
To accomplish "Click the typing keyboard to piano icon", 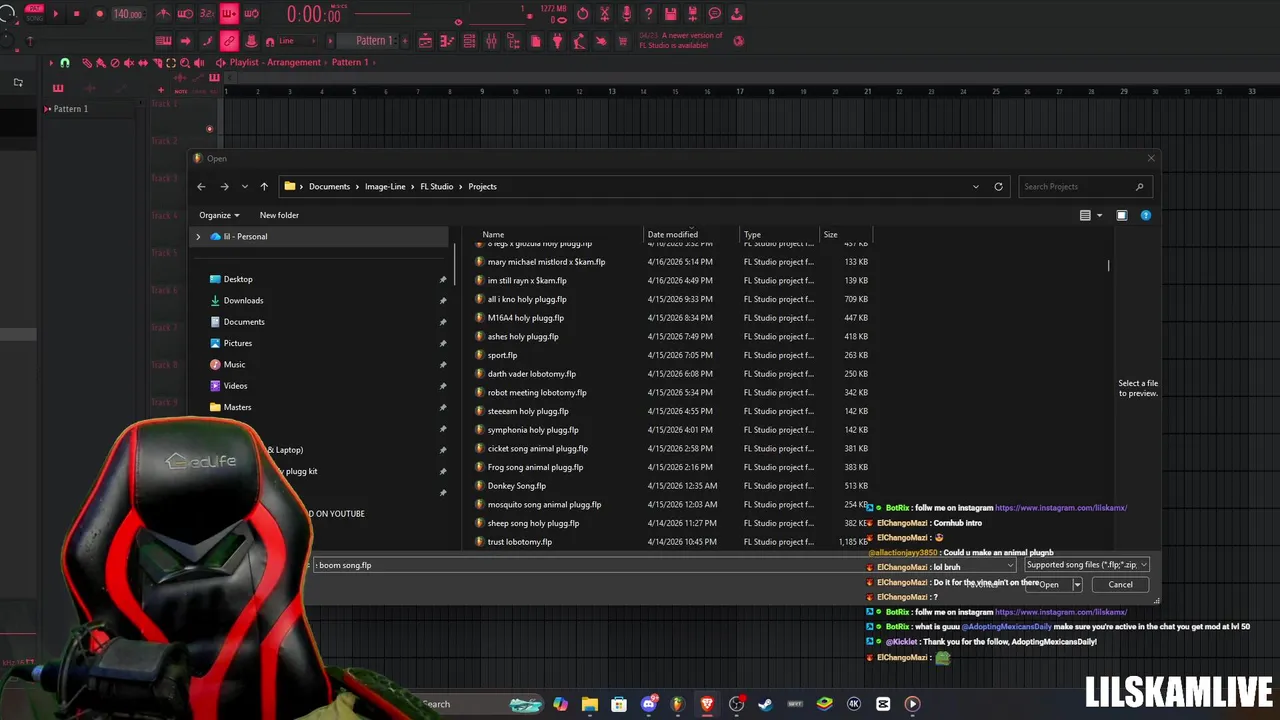I will pos(163,41).
